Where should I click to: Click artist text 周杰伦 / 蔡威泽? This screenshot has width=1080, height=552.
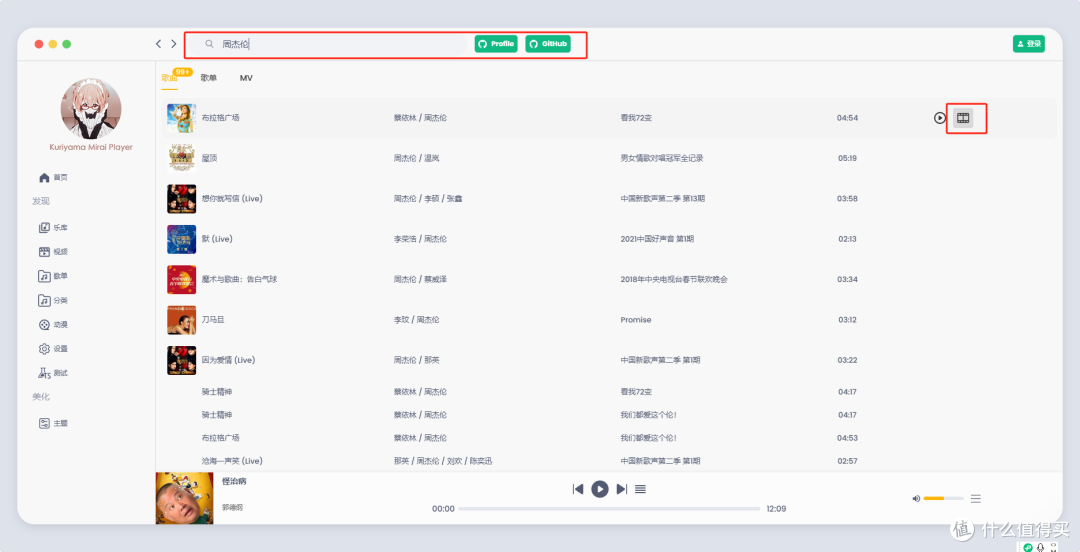pos(420,279)
